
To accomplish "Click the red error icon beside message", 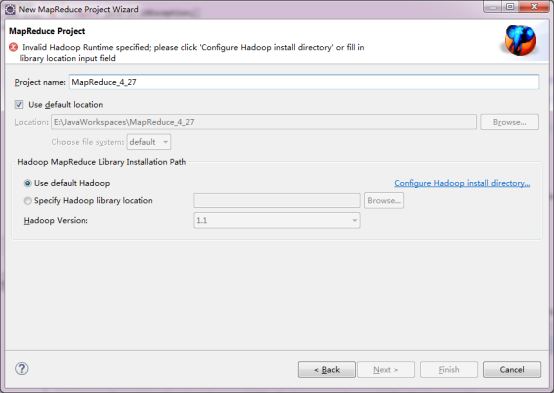I will [x=13, y=47].
